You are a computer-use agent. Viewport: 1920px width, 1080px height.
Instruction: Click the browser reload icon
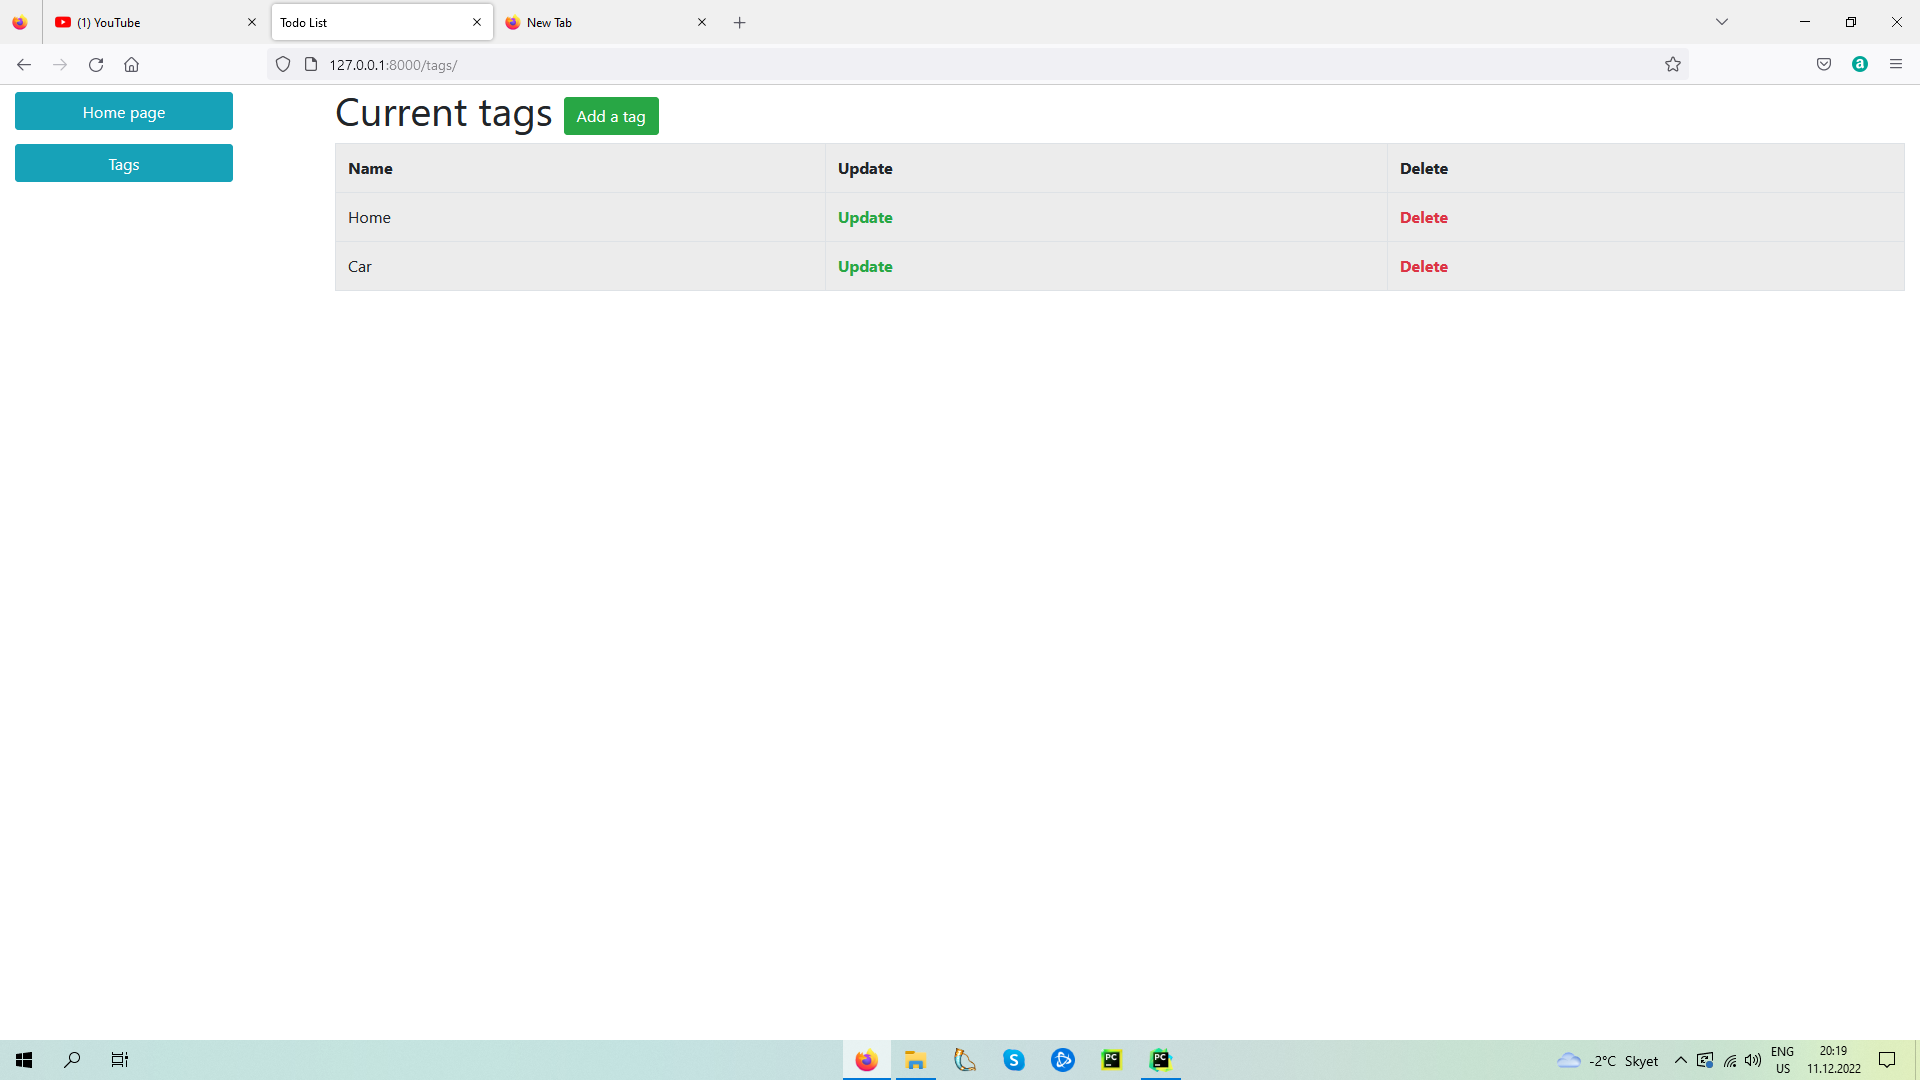(96, 65)
